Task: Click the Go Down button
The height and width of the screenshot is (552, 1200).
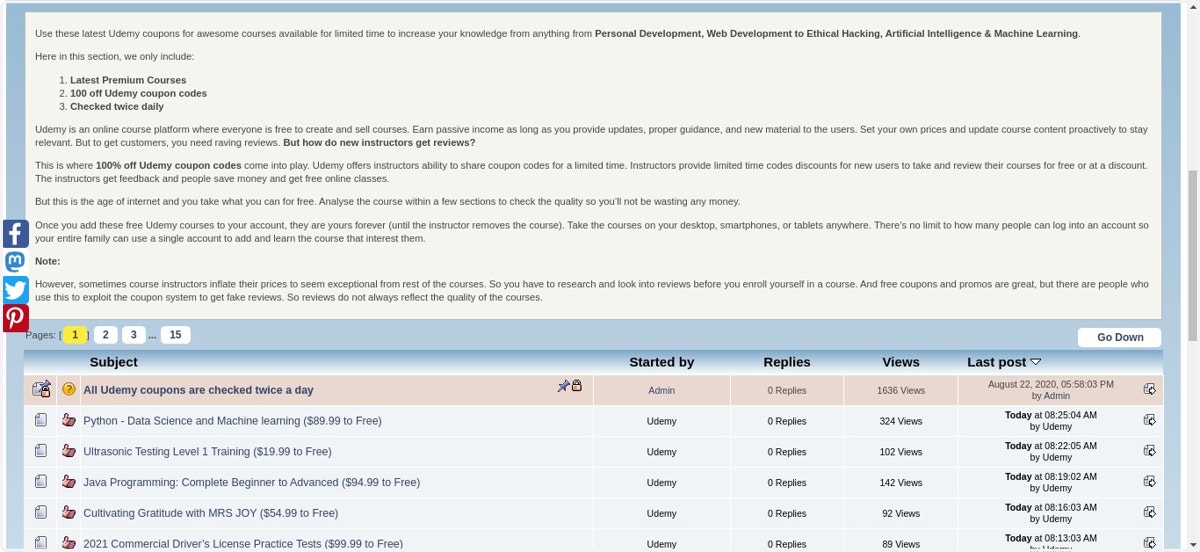Action: click(1120, 337)
